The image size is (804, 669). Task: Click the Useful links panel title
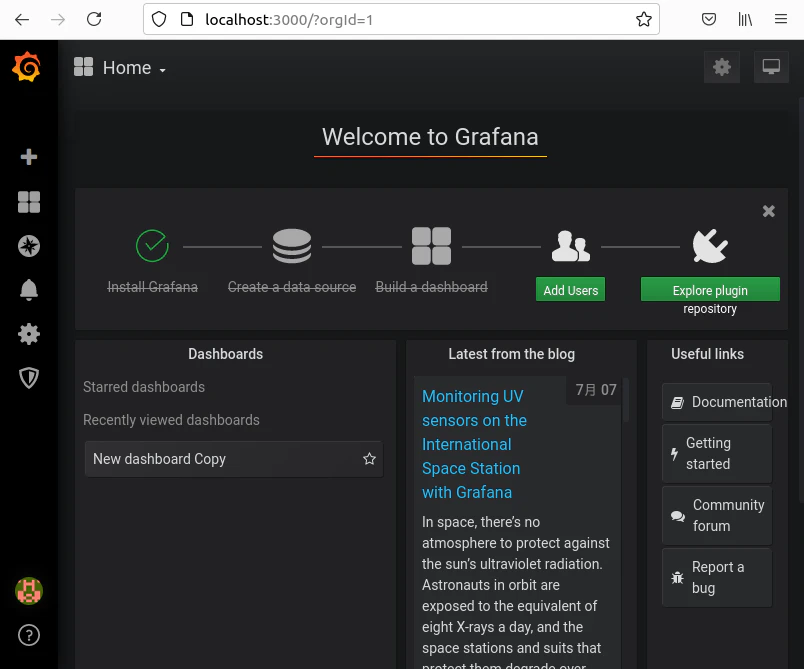coord(708,354)
